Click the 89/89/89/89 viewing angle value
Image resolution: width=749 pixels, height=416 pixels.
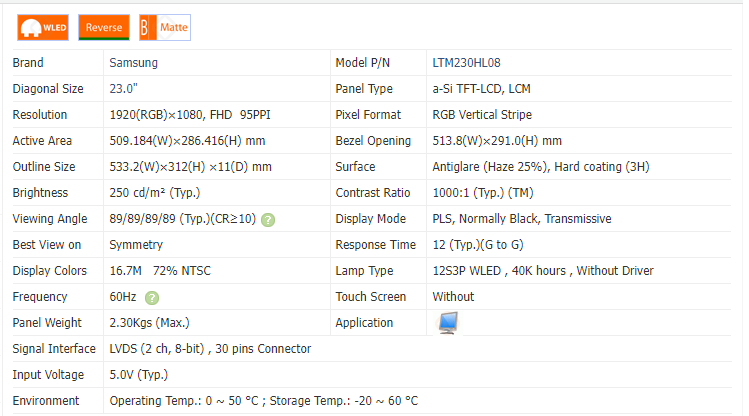click(x=182, y=219)
